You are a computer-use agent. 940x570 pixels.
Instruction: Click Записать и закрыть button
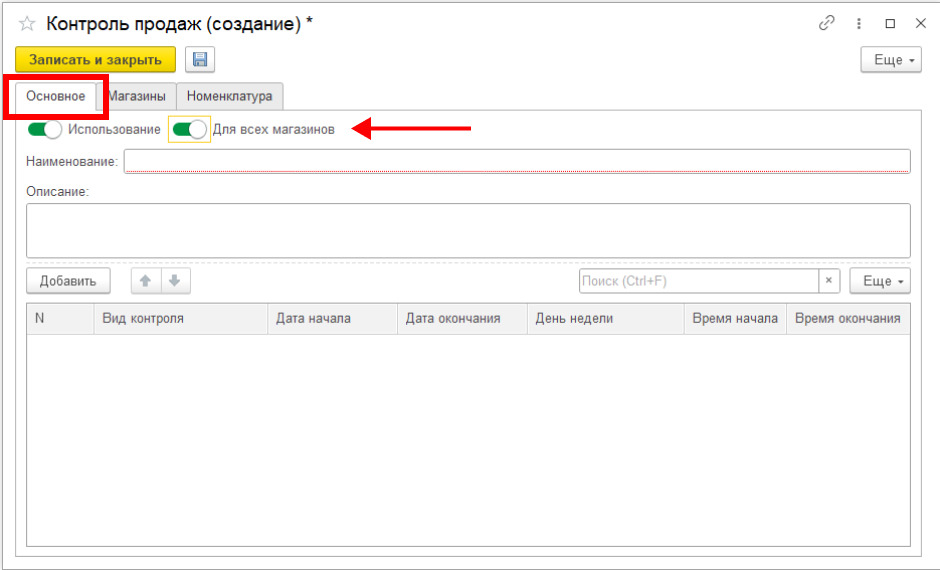95,60
